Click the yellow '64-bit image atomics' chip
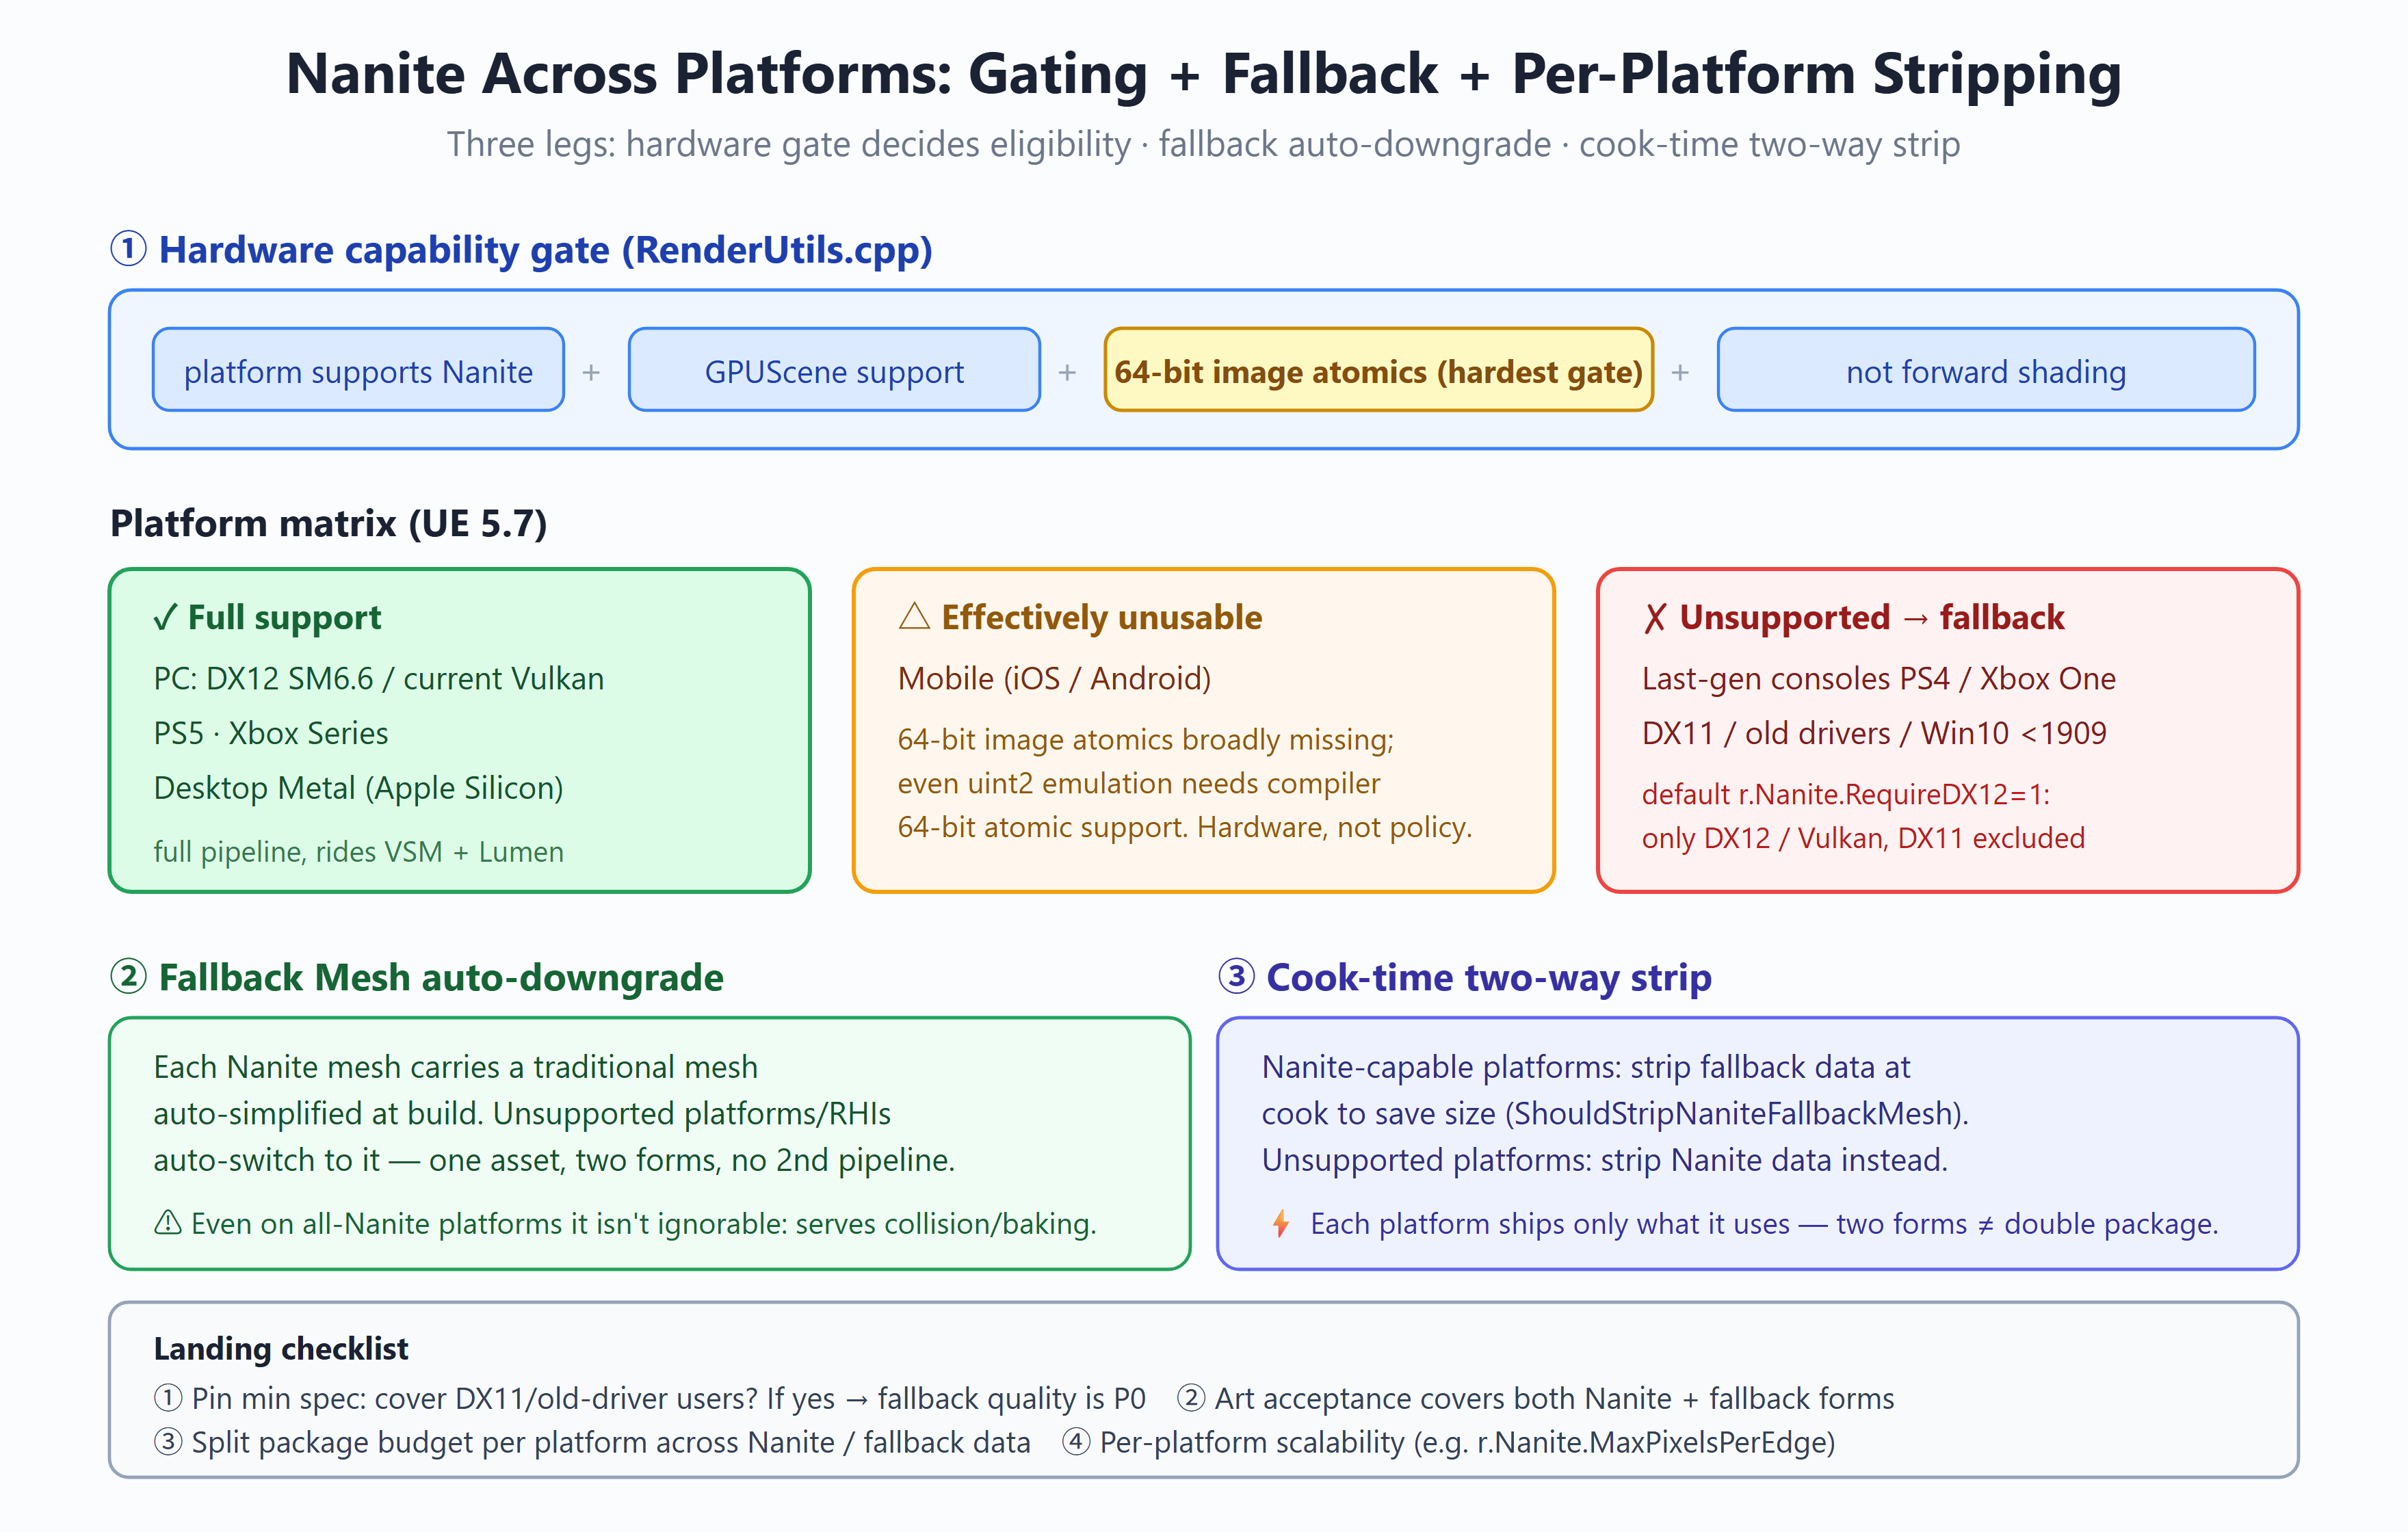Image resolution: width=2408 pixels, height=1532 pixels. point(1378,370)
